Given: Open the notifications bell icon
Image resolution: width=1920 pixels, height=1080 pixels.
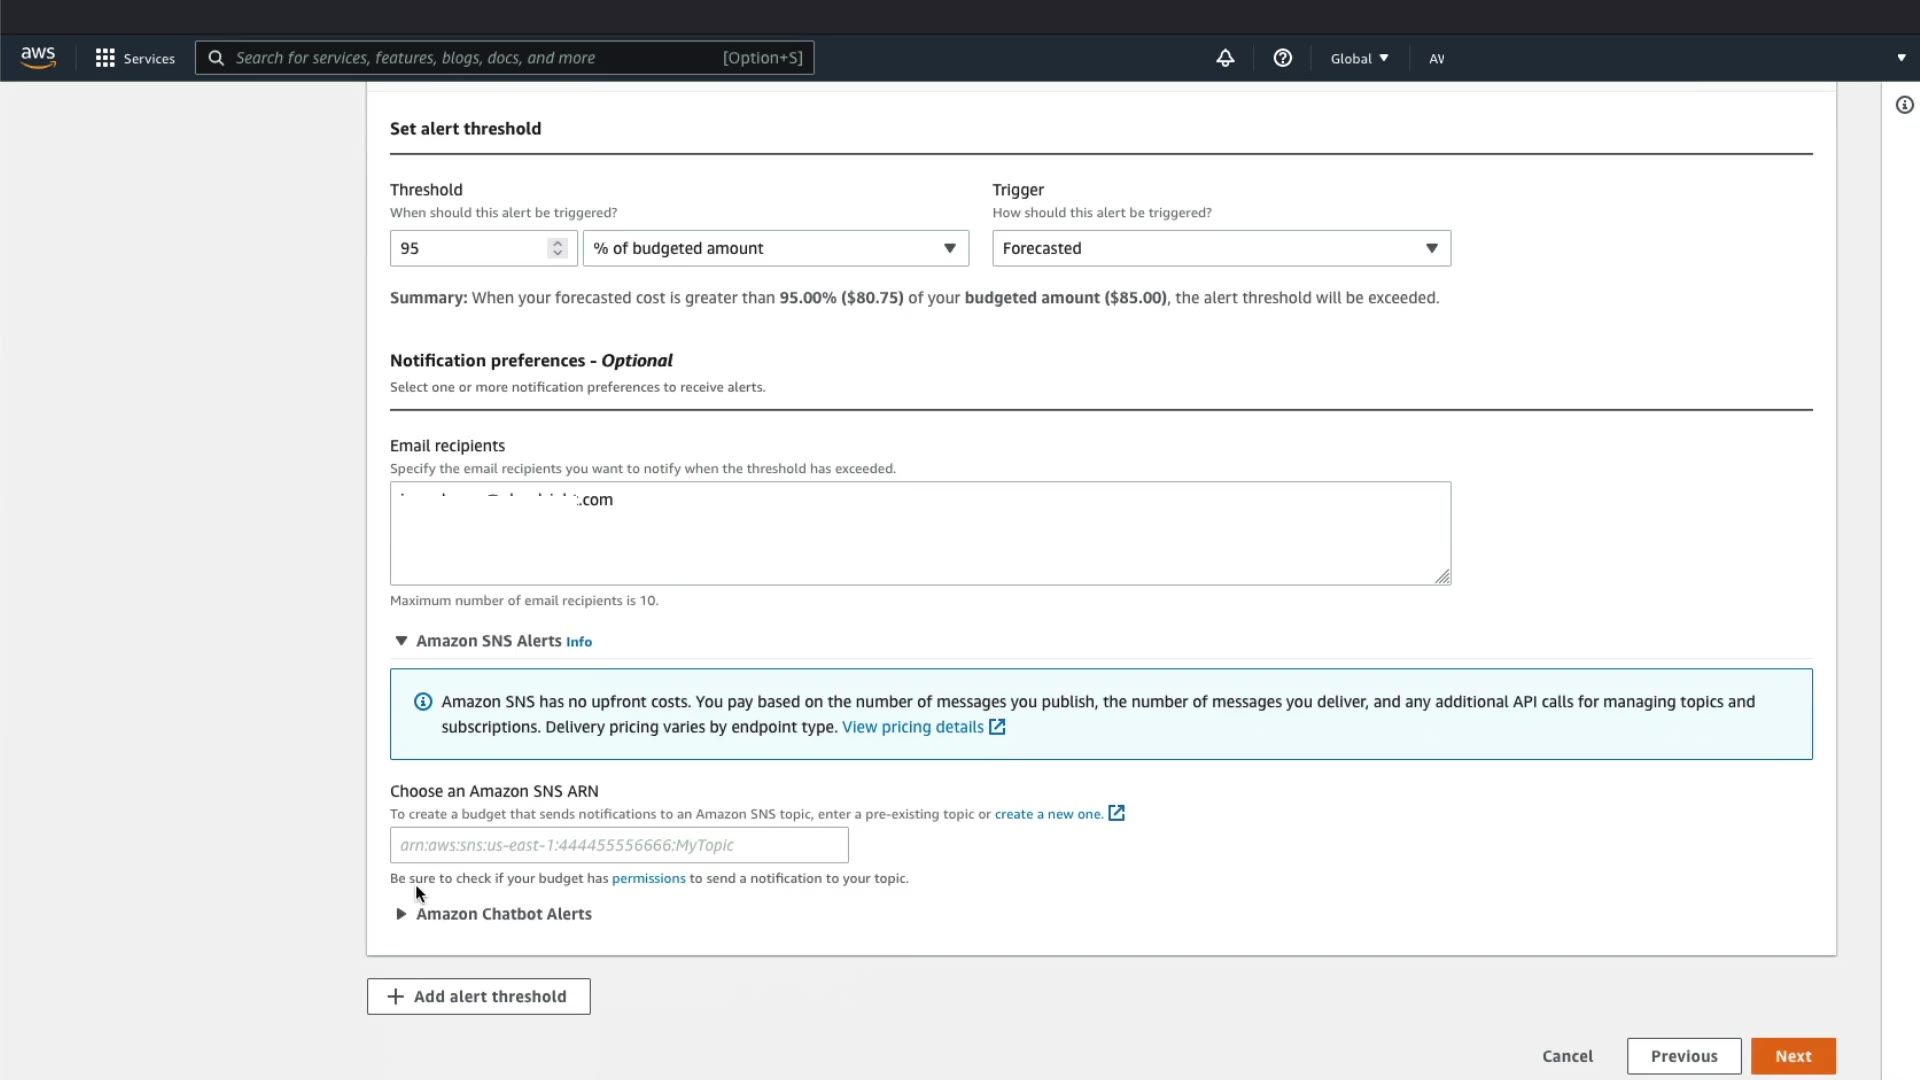Looking at the screenshot, I should click(1225, 58).
